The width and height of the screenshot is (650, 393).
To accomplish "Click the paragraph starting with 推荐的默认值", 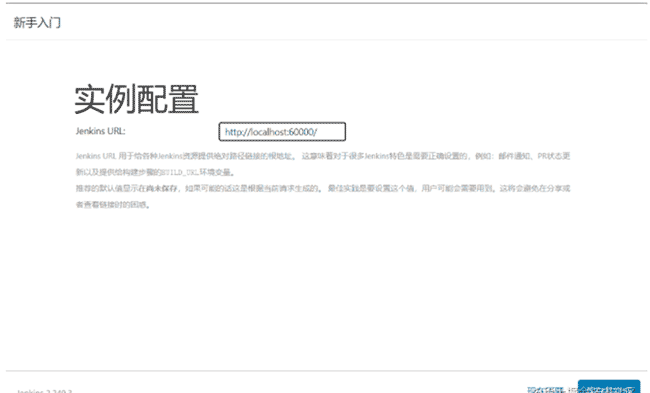I will point(323,196).
